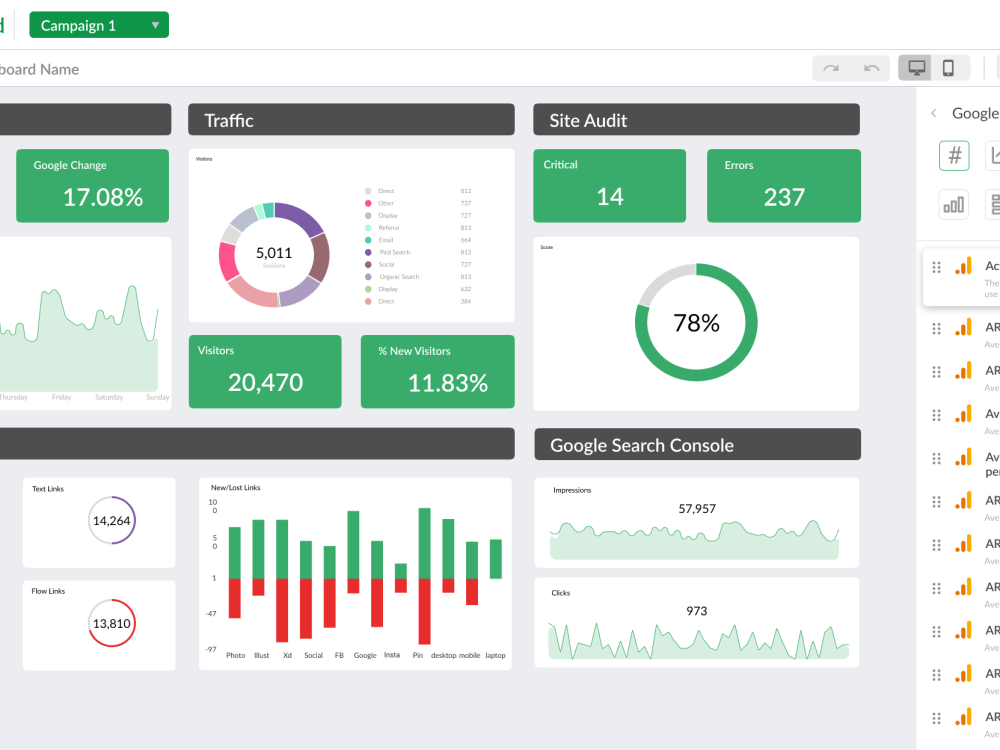Grab the drag handle of the 'Av pe' metric

click(936, 459)
